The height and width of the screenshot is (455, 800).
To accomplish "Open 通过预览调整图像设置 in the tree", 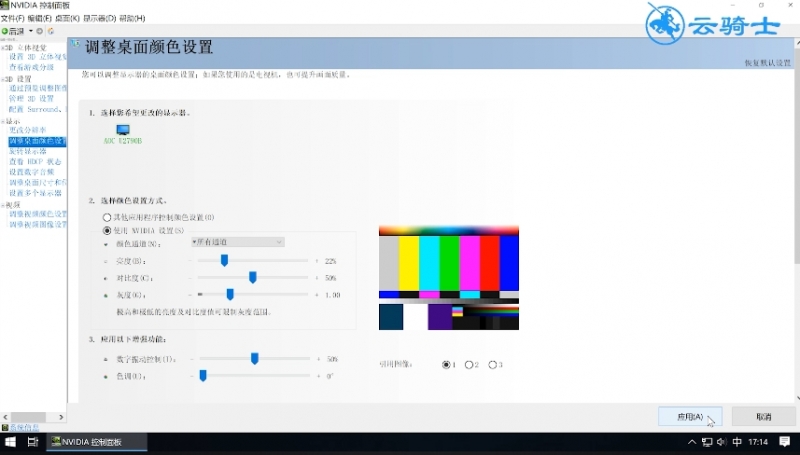I will click(x=38, y=88).
